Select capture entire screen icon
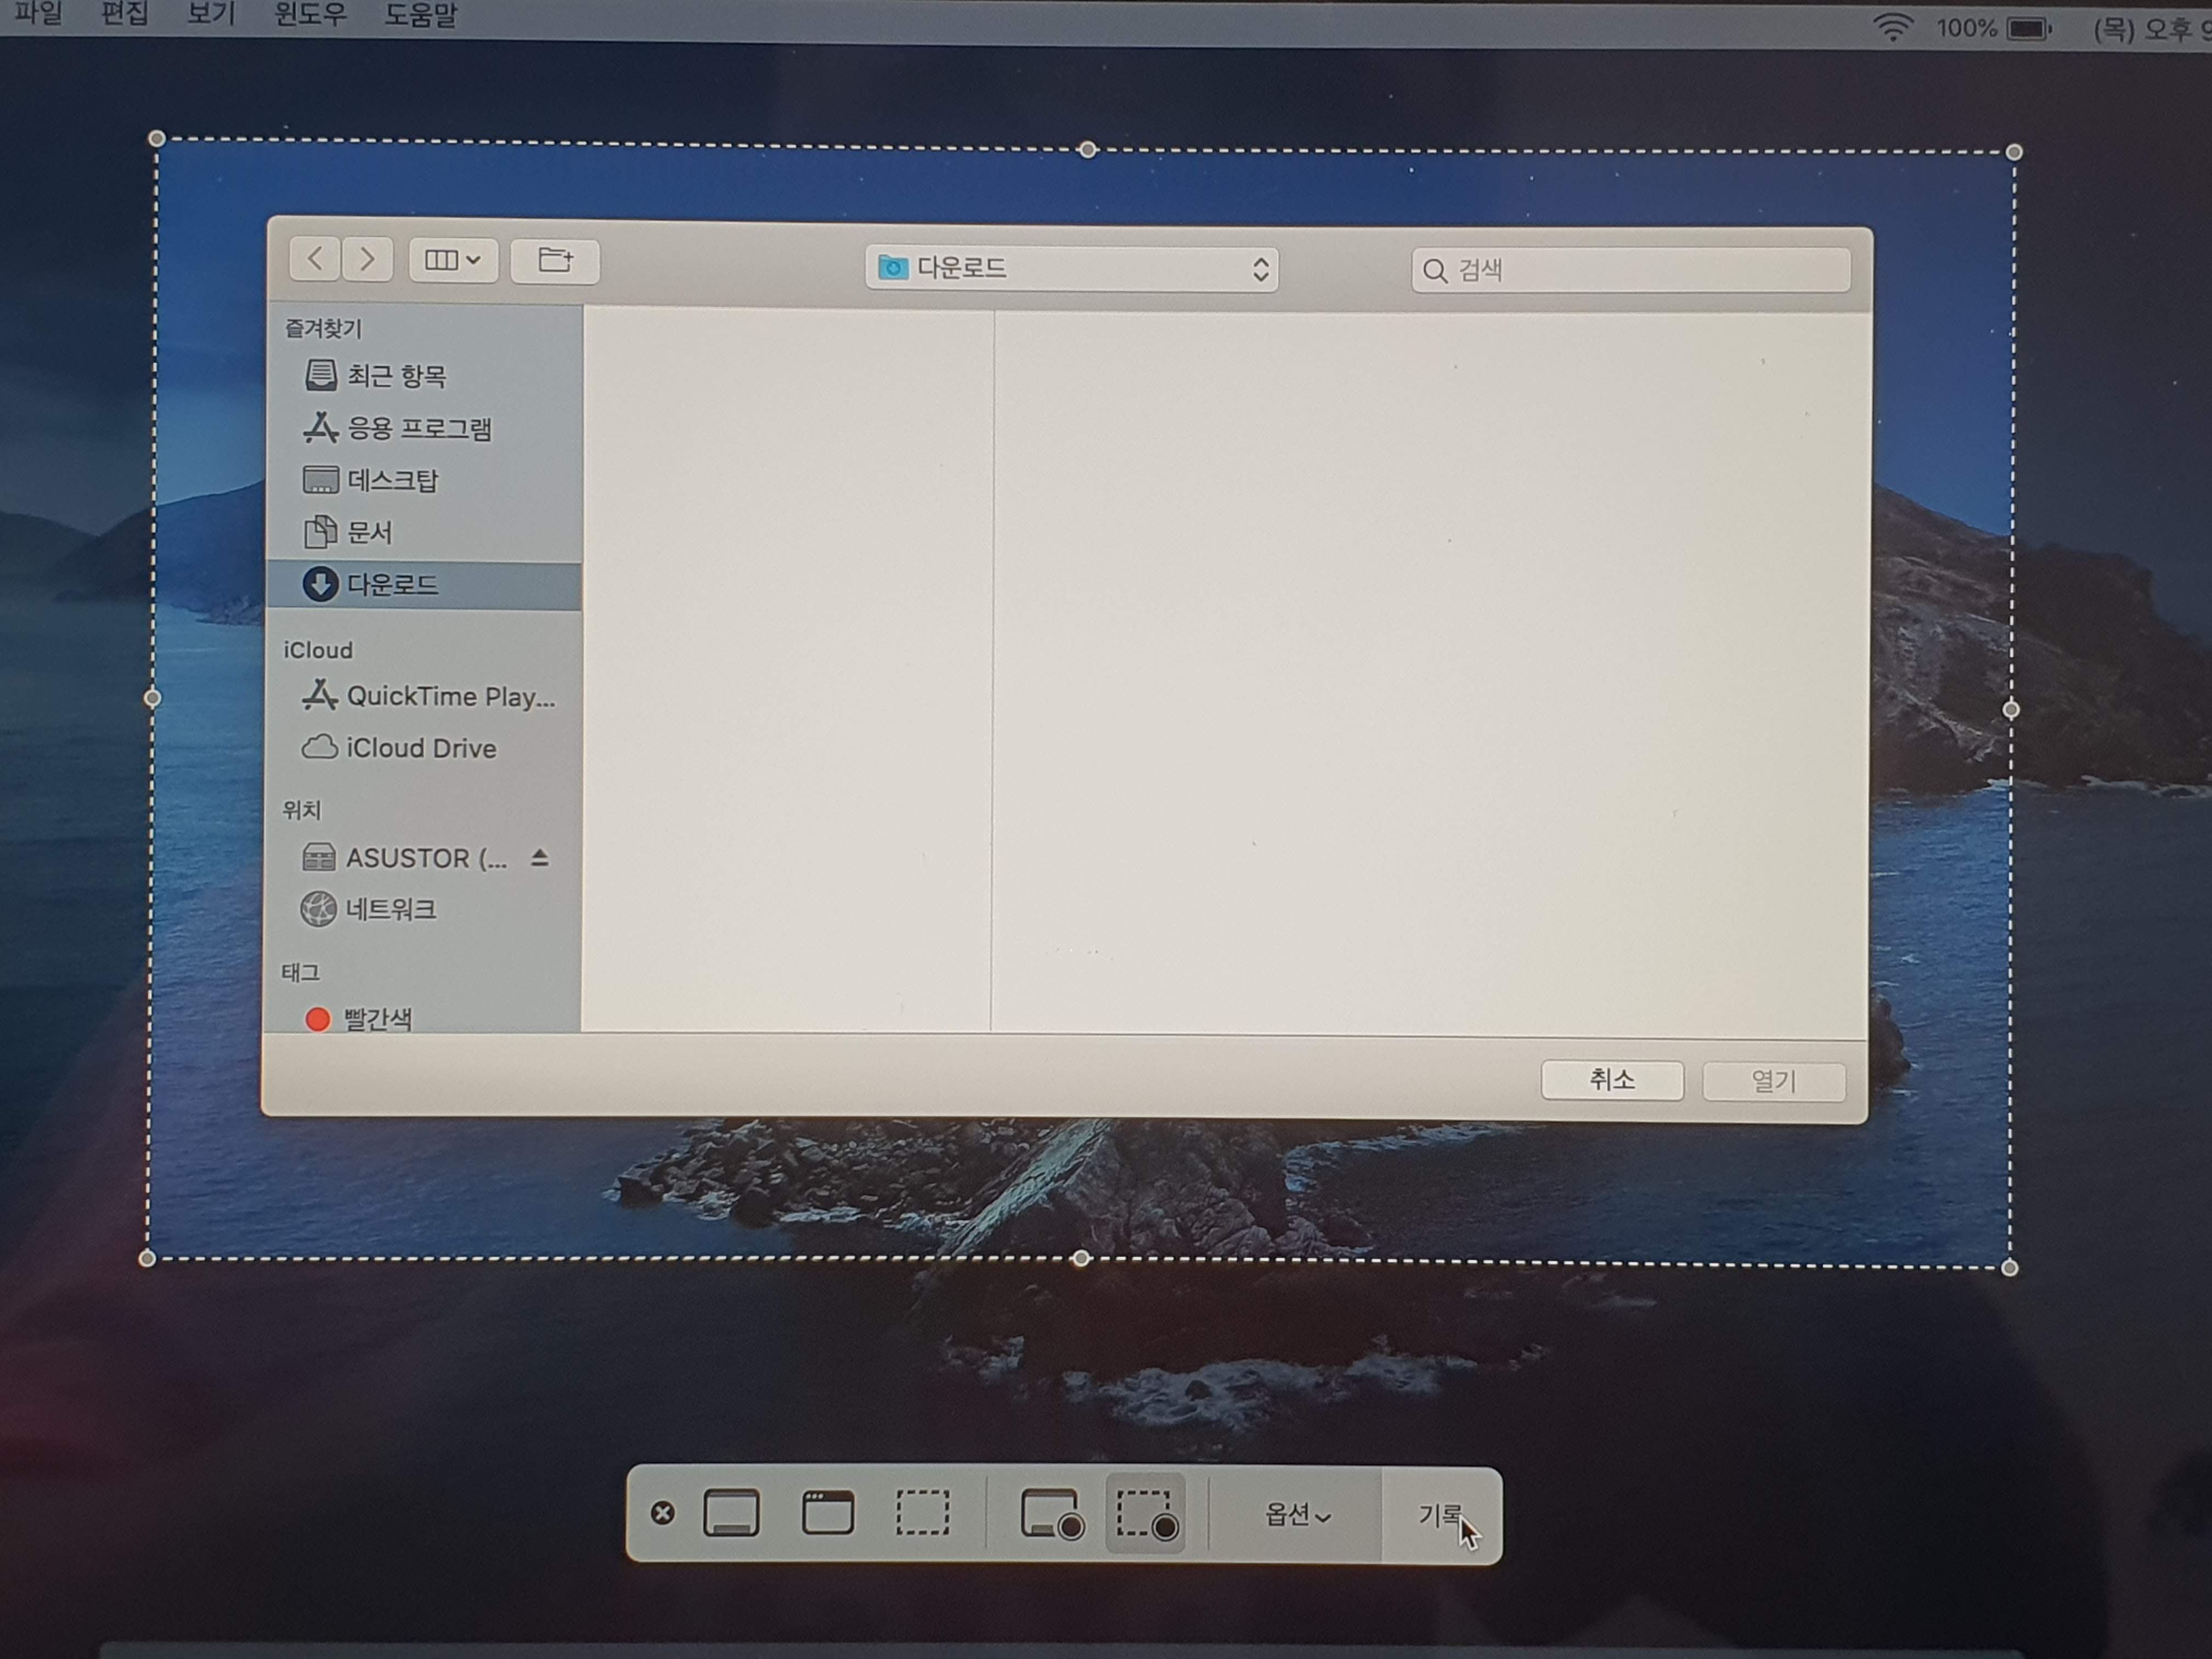The image size is (2212, 1659). [731, 1512]
